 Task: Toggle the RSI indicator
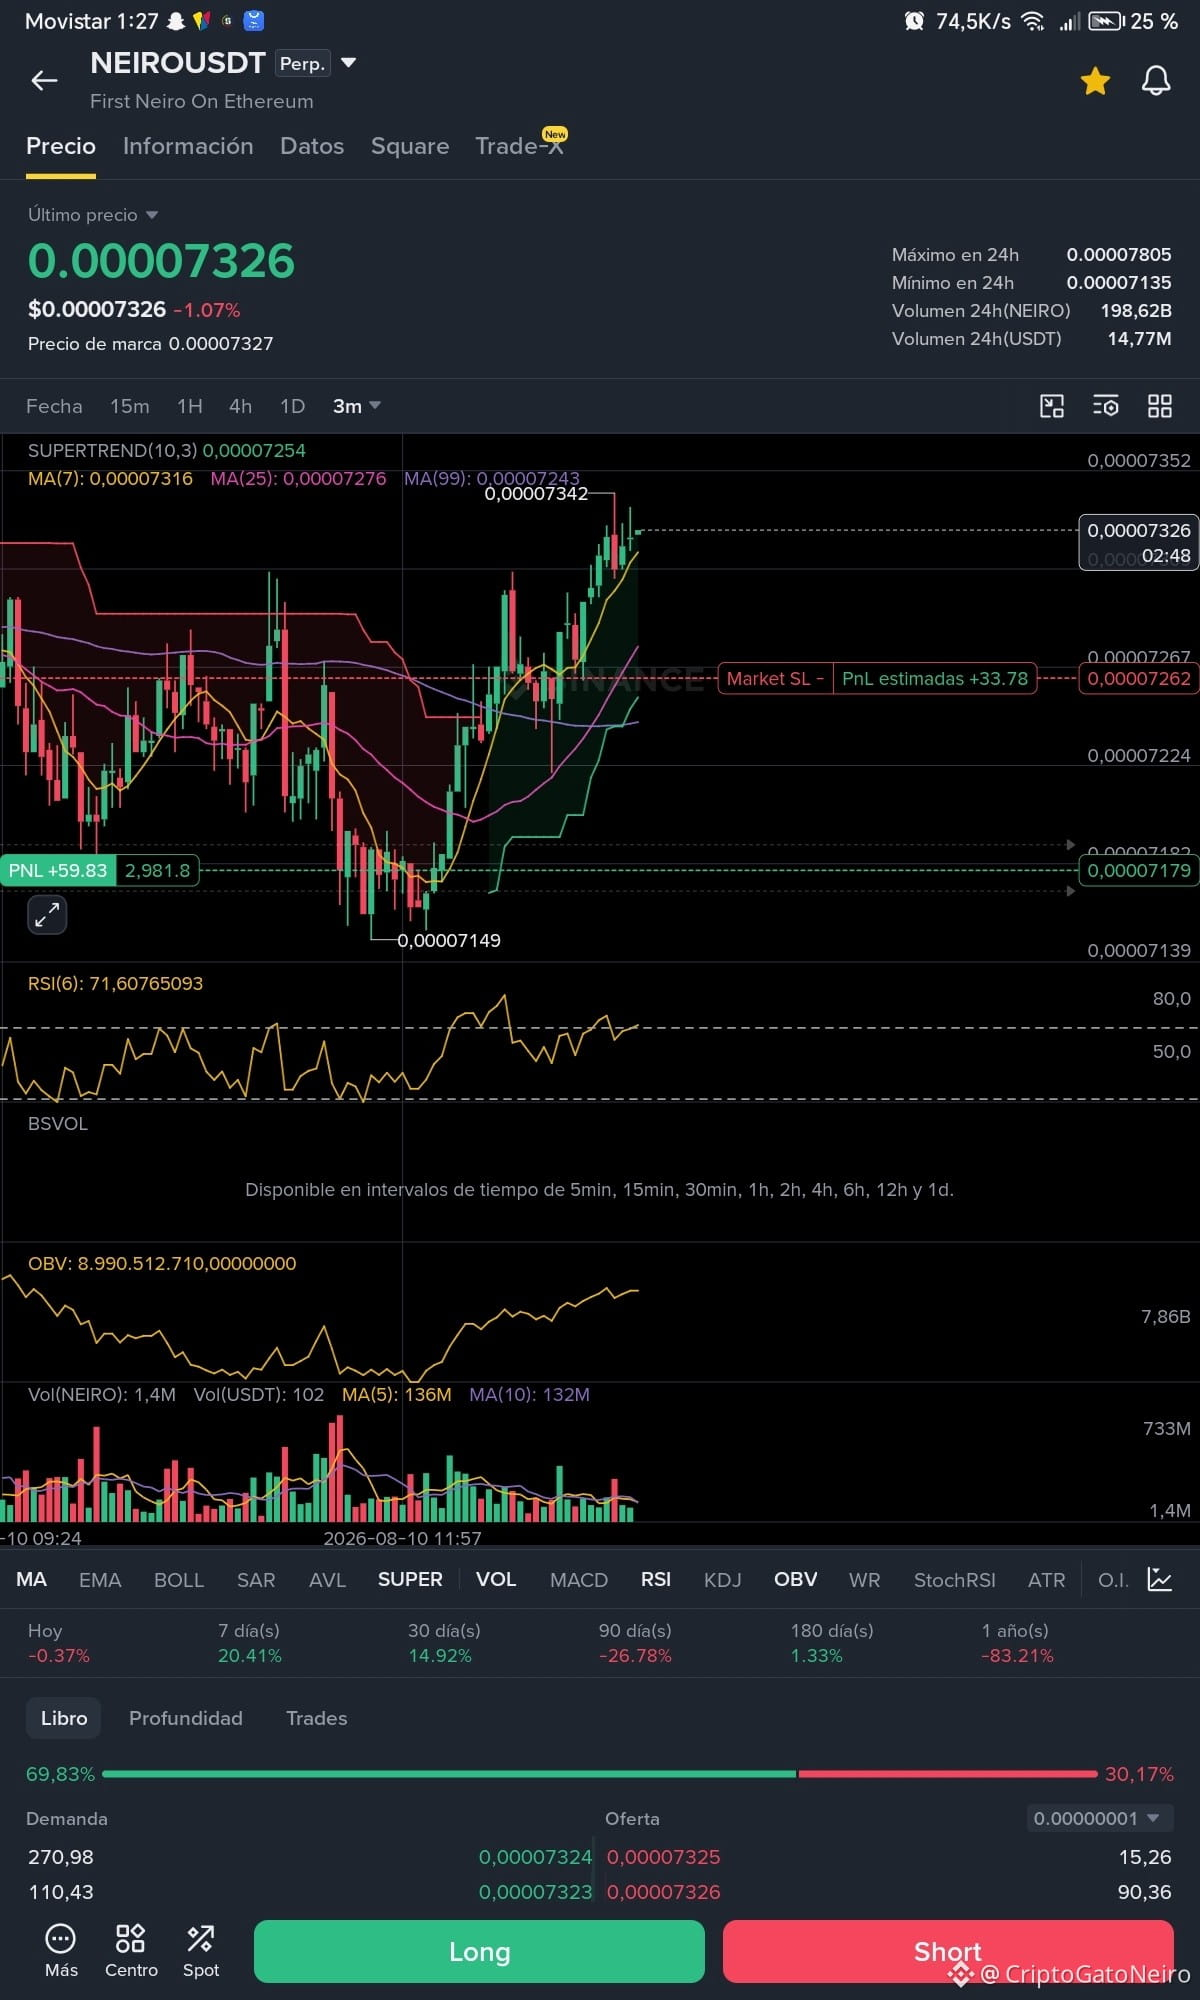pos(656,1579)
